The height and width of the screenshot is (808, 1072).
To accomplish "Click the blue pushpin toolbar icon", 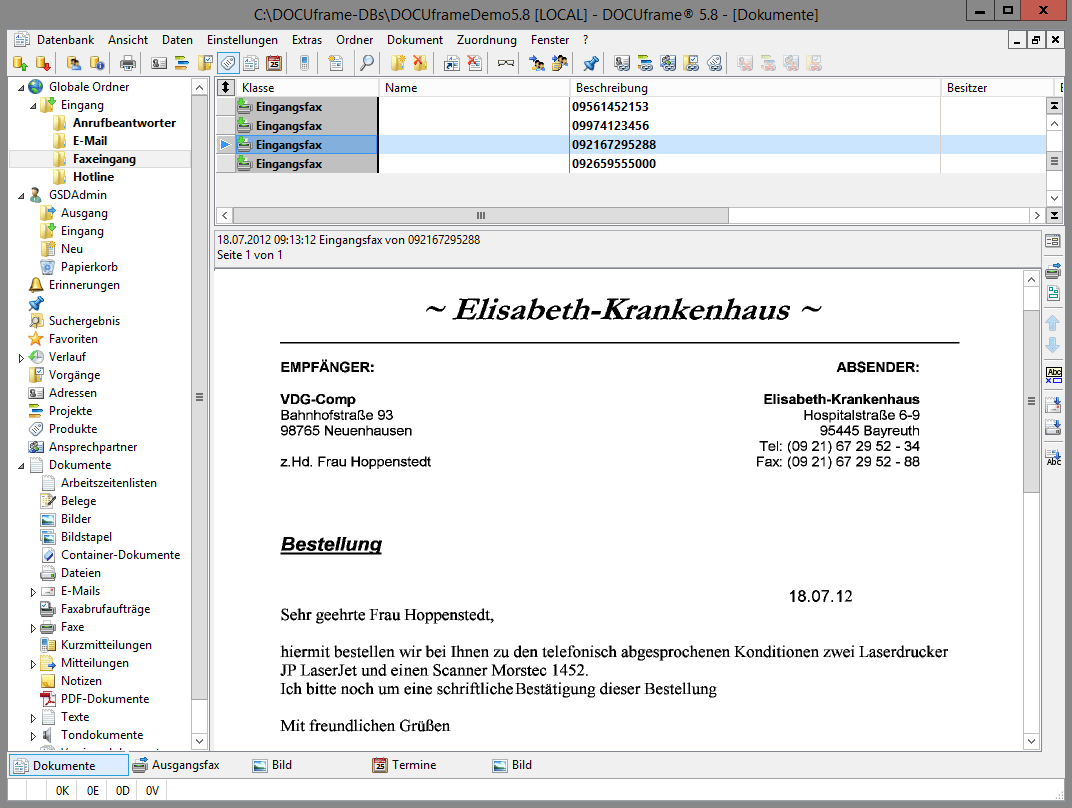I will (x=590, y=63).
